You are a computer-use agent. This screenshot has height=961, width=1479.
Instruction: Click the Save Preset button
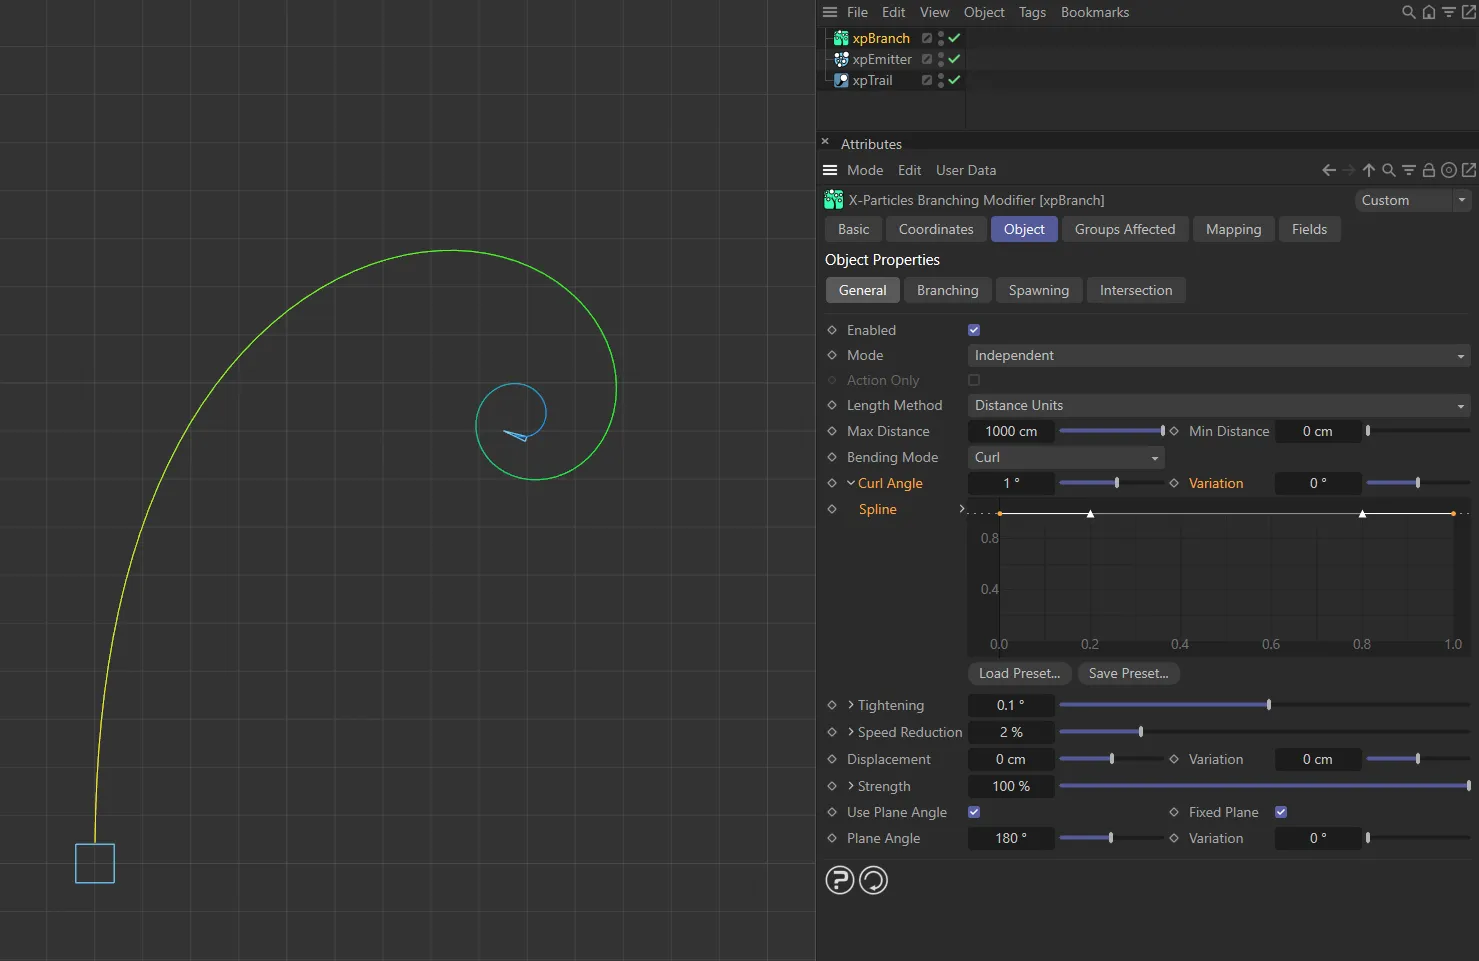click(1128, 673)
